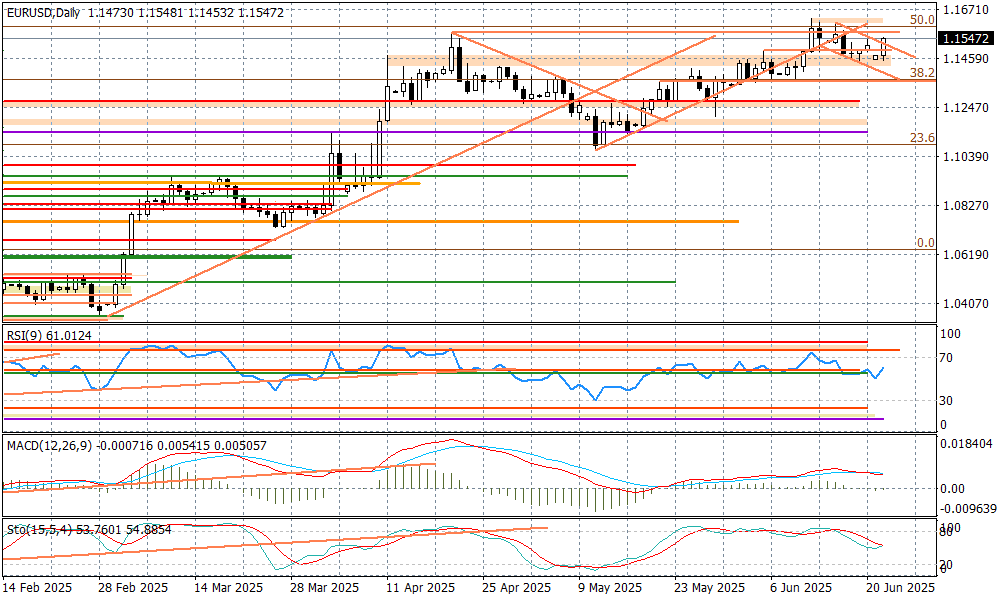Click the 1.04070 price axis label
The height and width of the screenshot is (600, 1000).
click(965, 304)
